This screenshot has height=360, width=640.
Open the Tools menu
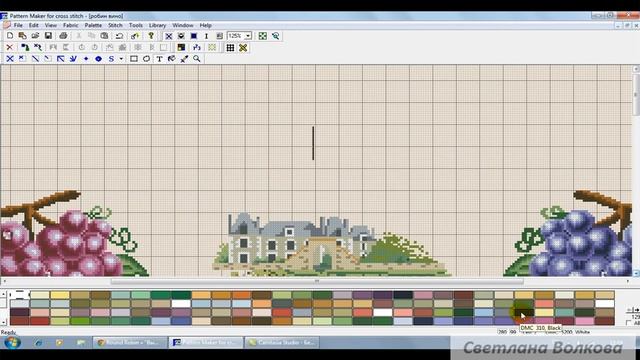point(136,25)
